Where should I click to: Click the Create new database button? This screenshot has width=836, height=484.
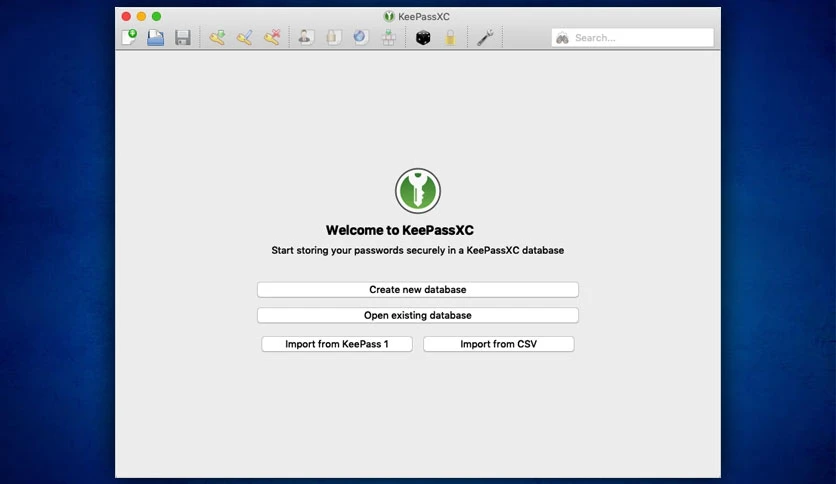[417, 289]
